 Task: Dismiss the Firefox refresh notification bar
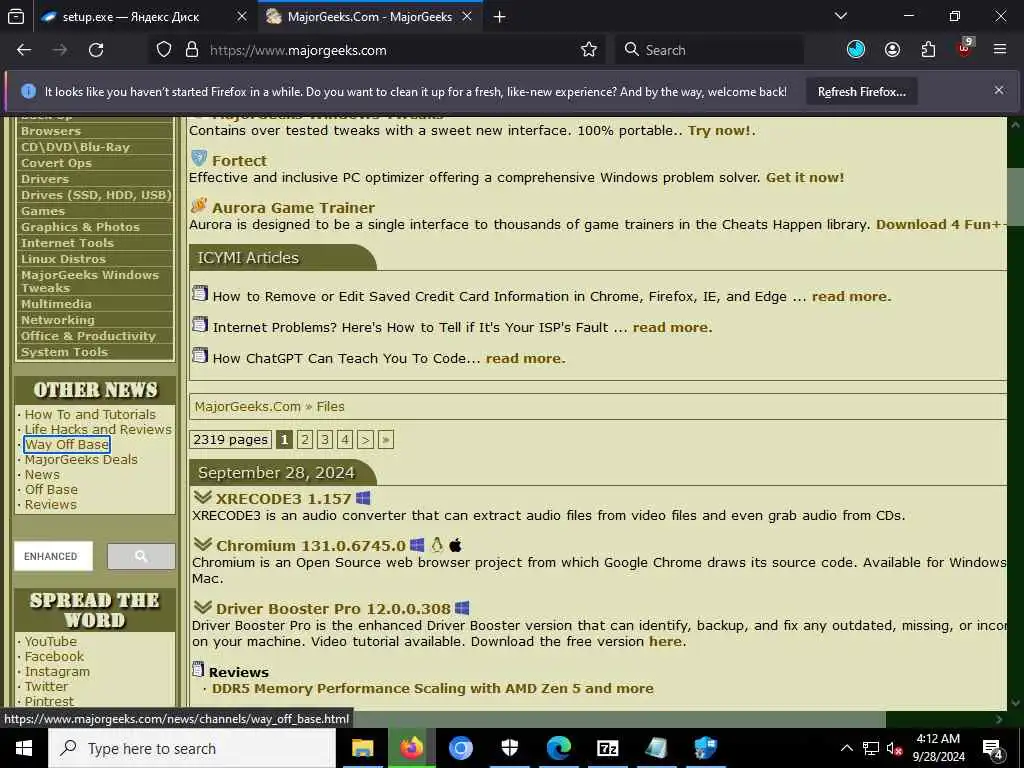coord(999,90)
